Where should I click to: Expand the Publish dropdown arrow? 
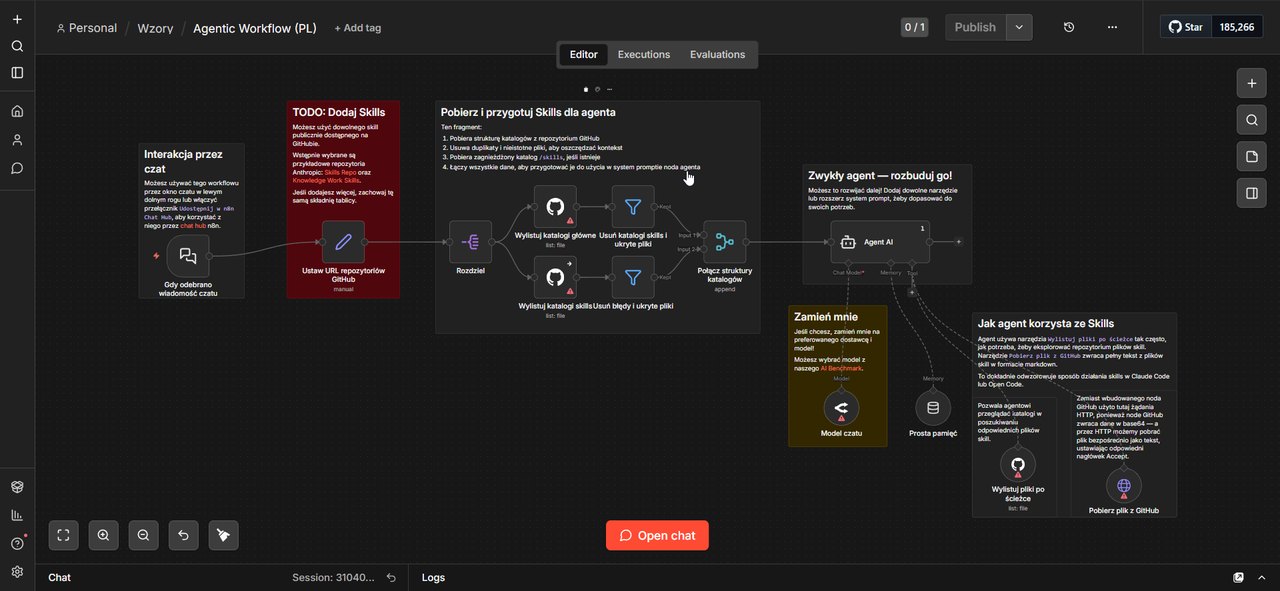[1019, 27]
